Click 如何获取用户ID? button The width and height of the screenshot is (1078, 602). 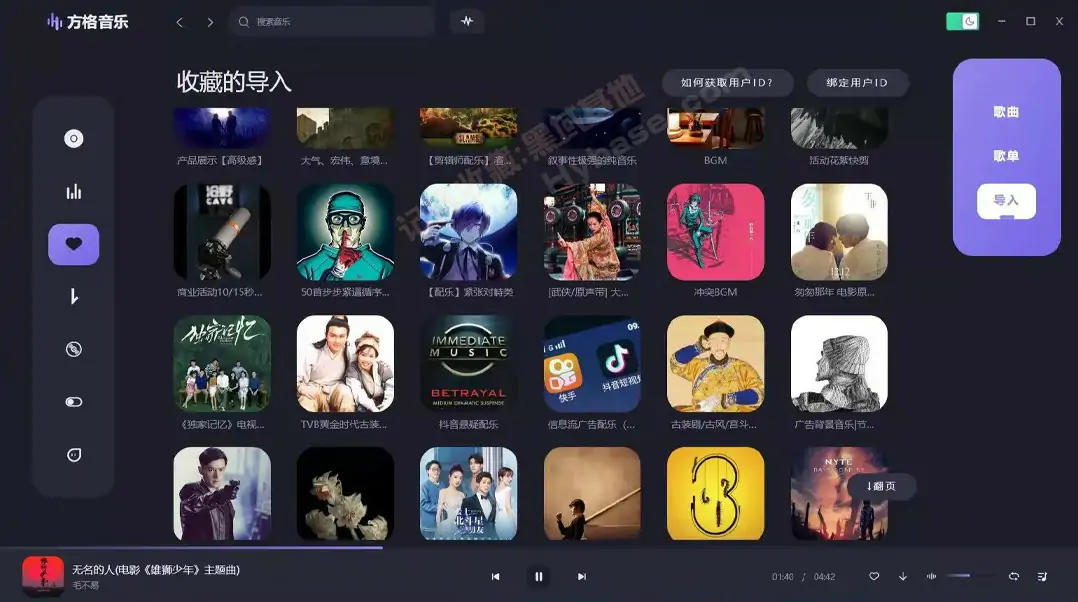coord(727,82)
